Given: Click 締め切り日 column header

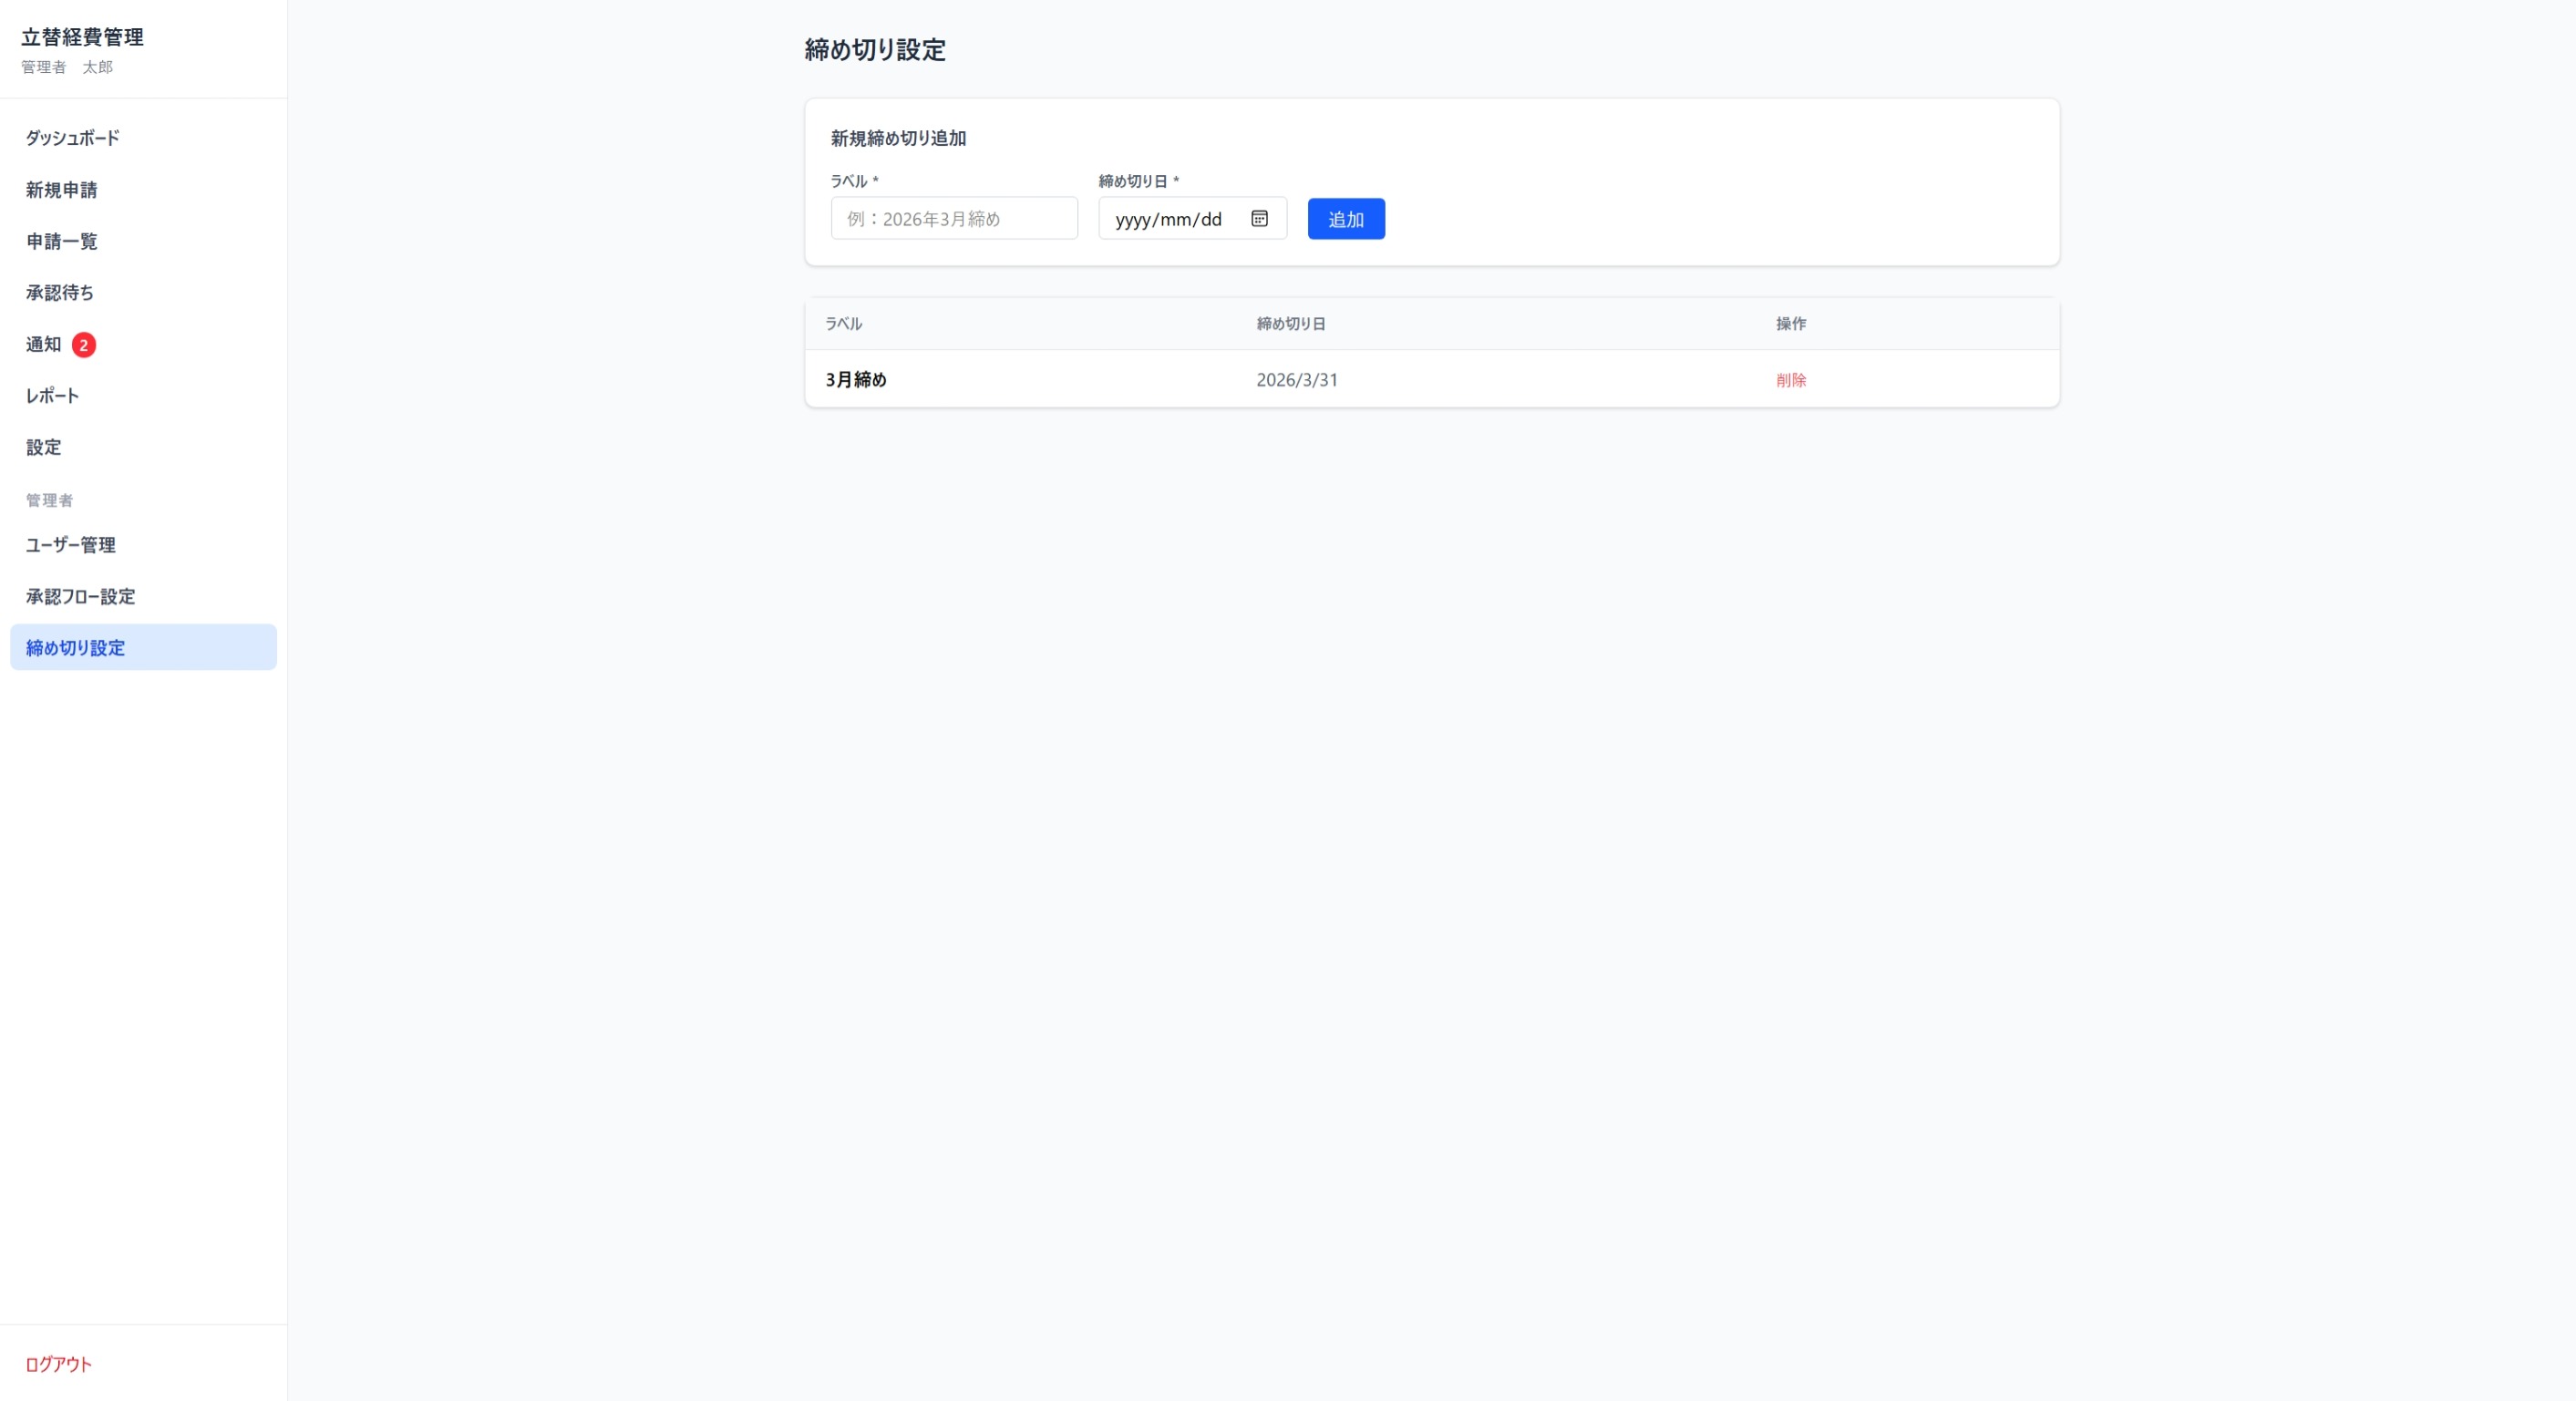Looking at the screenshot, I should coord(1290,324).
